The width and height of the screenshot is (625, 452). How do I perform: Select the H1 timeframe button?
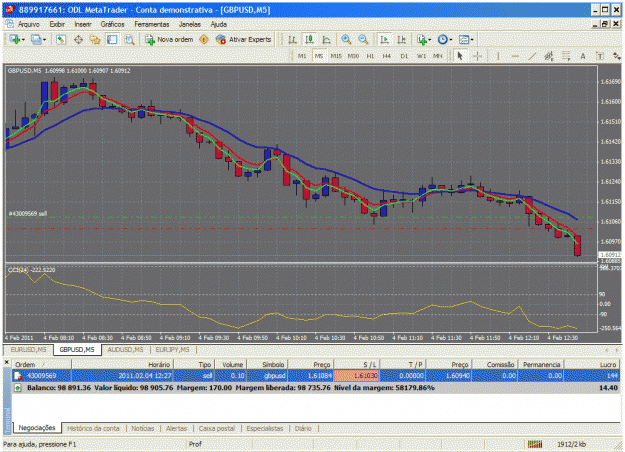click(x=370, y=56)
